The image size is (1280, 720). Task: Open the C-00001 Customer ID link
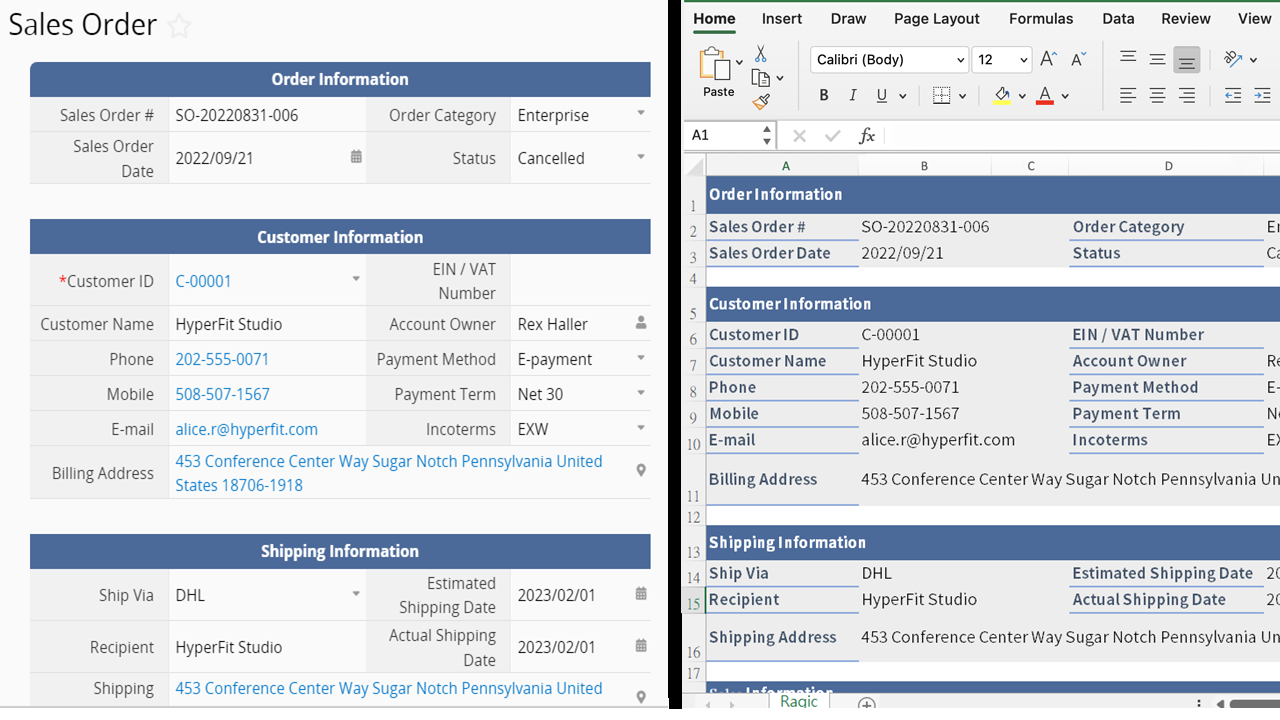click(203, 281)
